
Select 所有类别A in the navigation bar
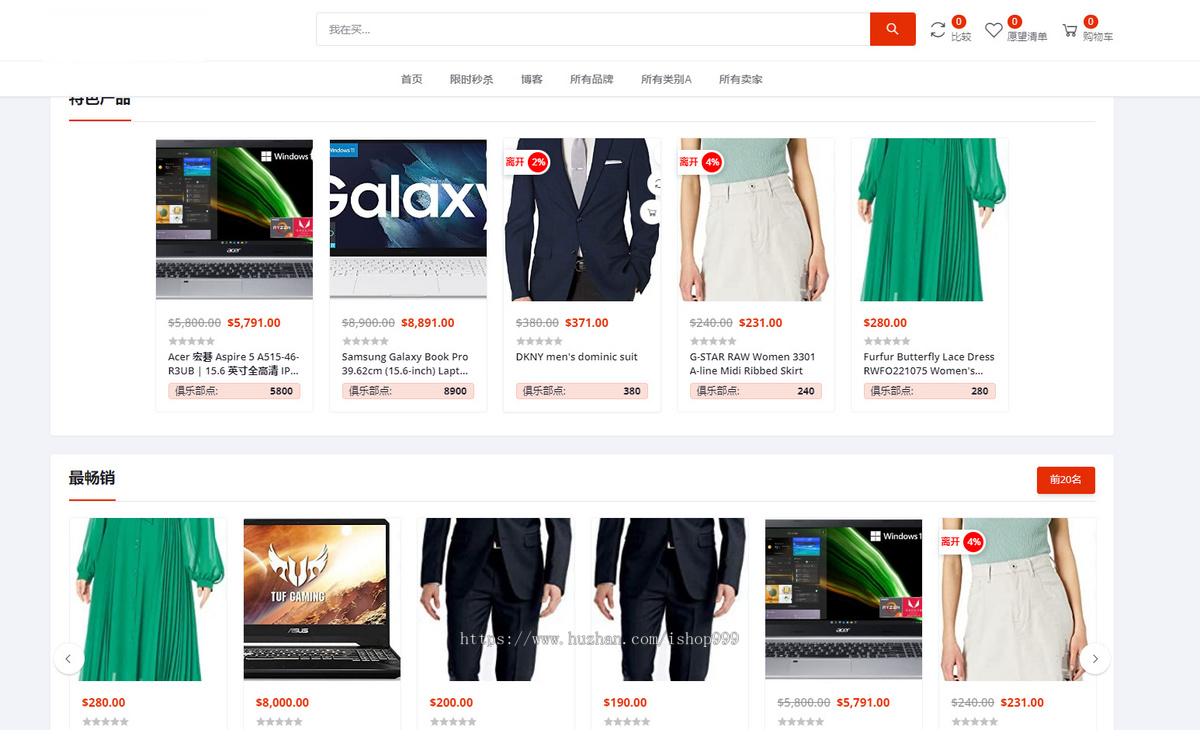[666, 79]
